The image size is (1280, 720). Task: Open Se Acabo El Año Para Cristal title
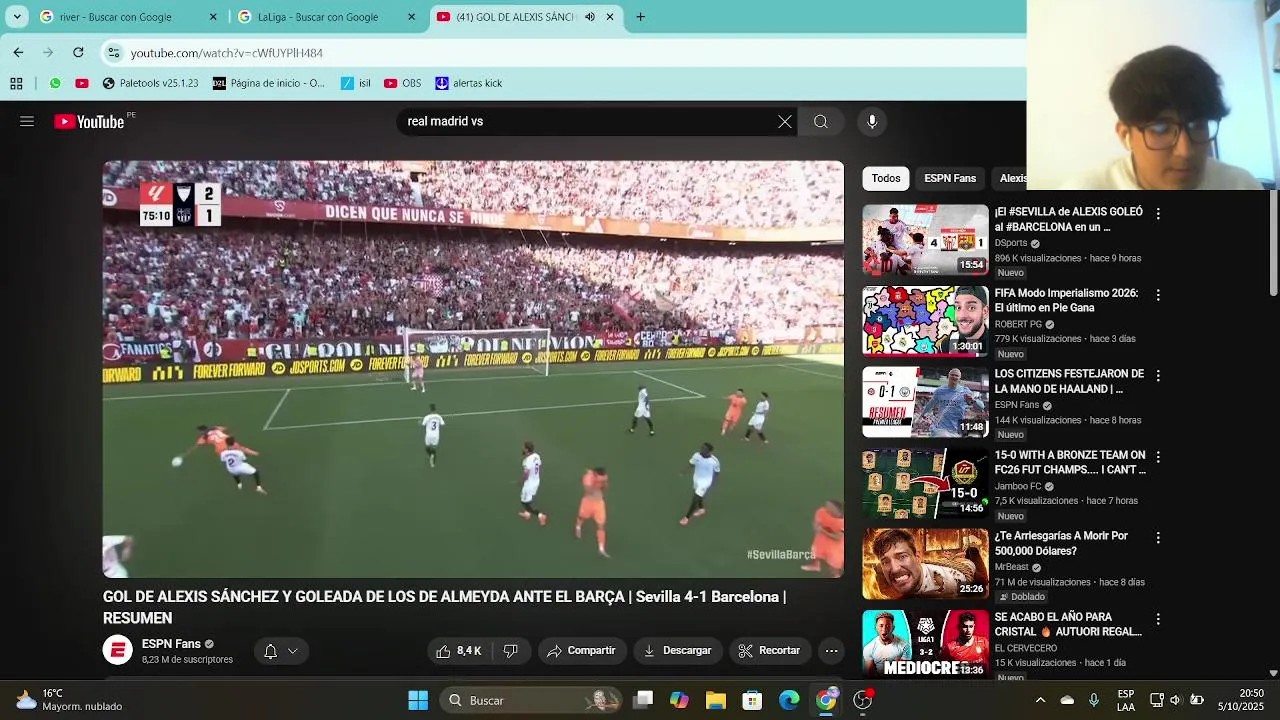[x=1068, y=624]
